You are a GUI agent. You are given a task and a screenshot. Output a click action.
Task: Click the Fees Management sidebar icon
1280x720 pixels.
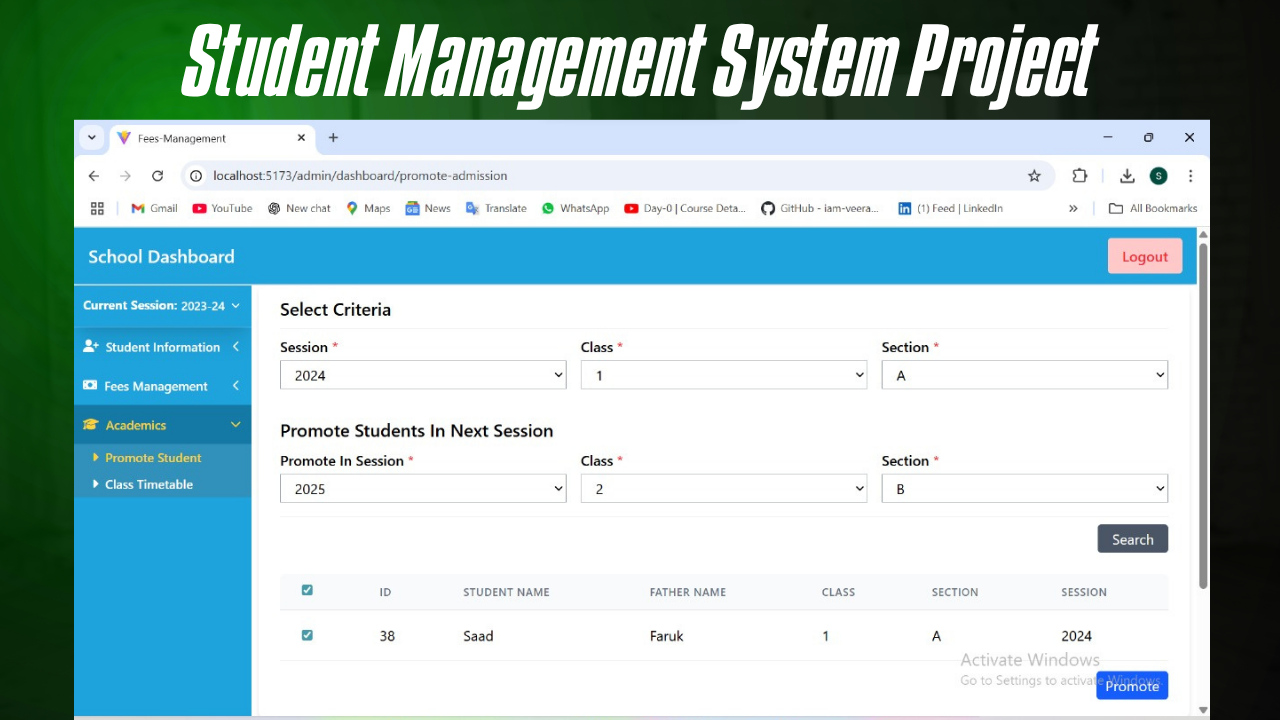tap(90, 385)
